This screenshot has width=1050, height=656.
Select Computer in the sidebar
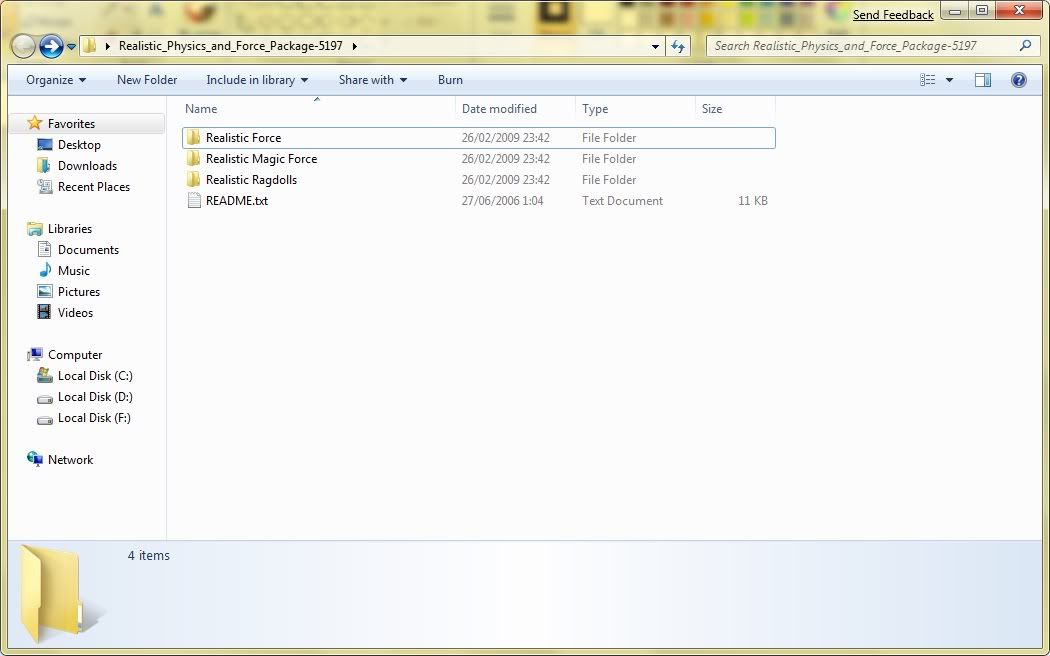75,355
